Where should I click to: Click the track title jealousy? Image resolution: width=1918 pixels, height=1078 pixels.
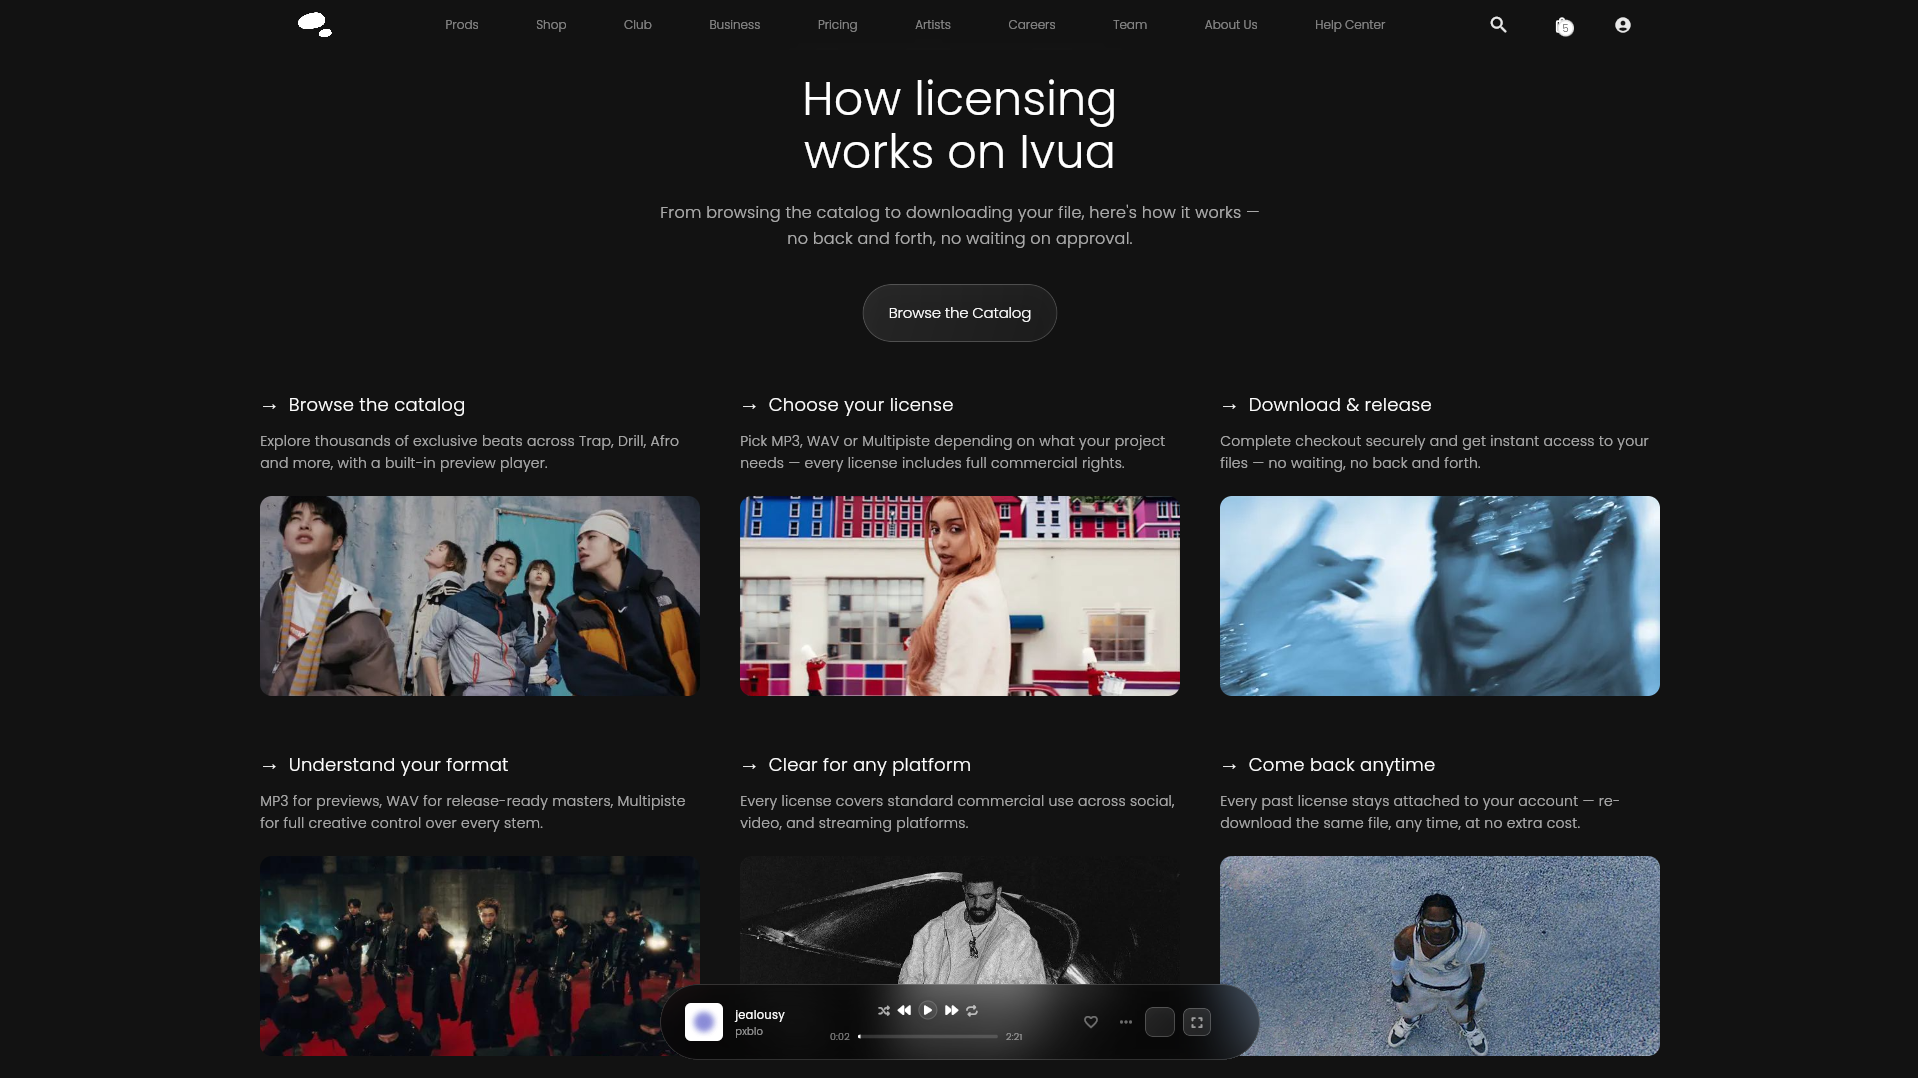(x=760, y=1015)
